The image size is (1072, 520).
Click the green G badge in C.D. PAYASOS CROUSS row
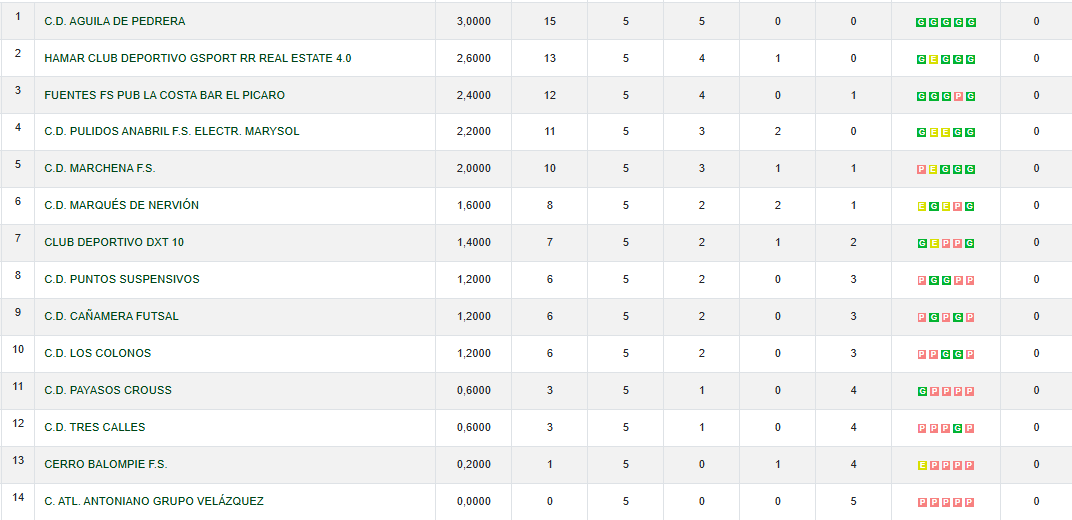tap(921, 391)
